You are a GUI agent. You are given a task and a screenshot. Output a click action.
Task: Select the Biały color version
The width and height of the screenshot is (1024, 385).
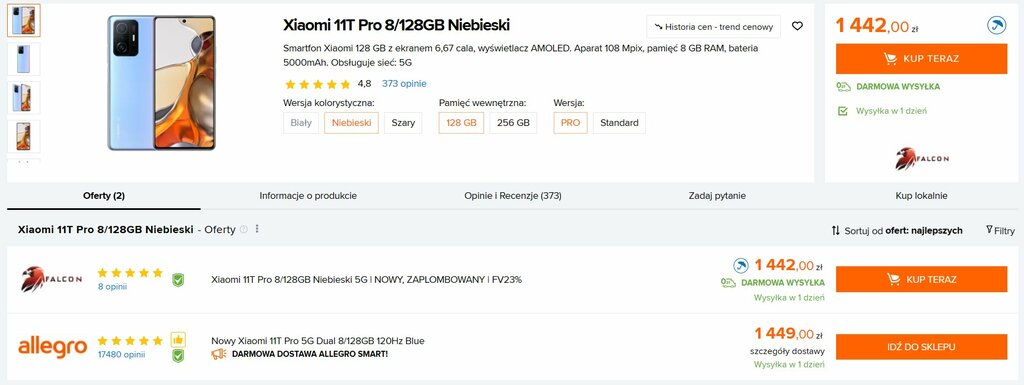point(301,123)
